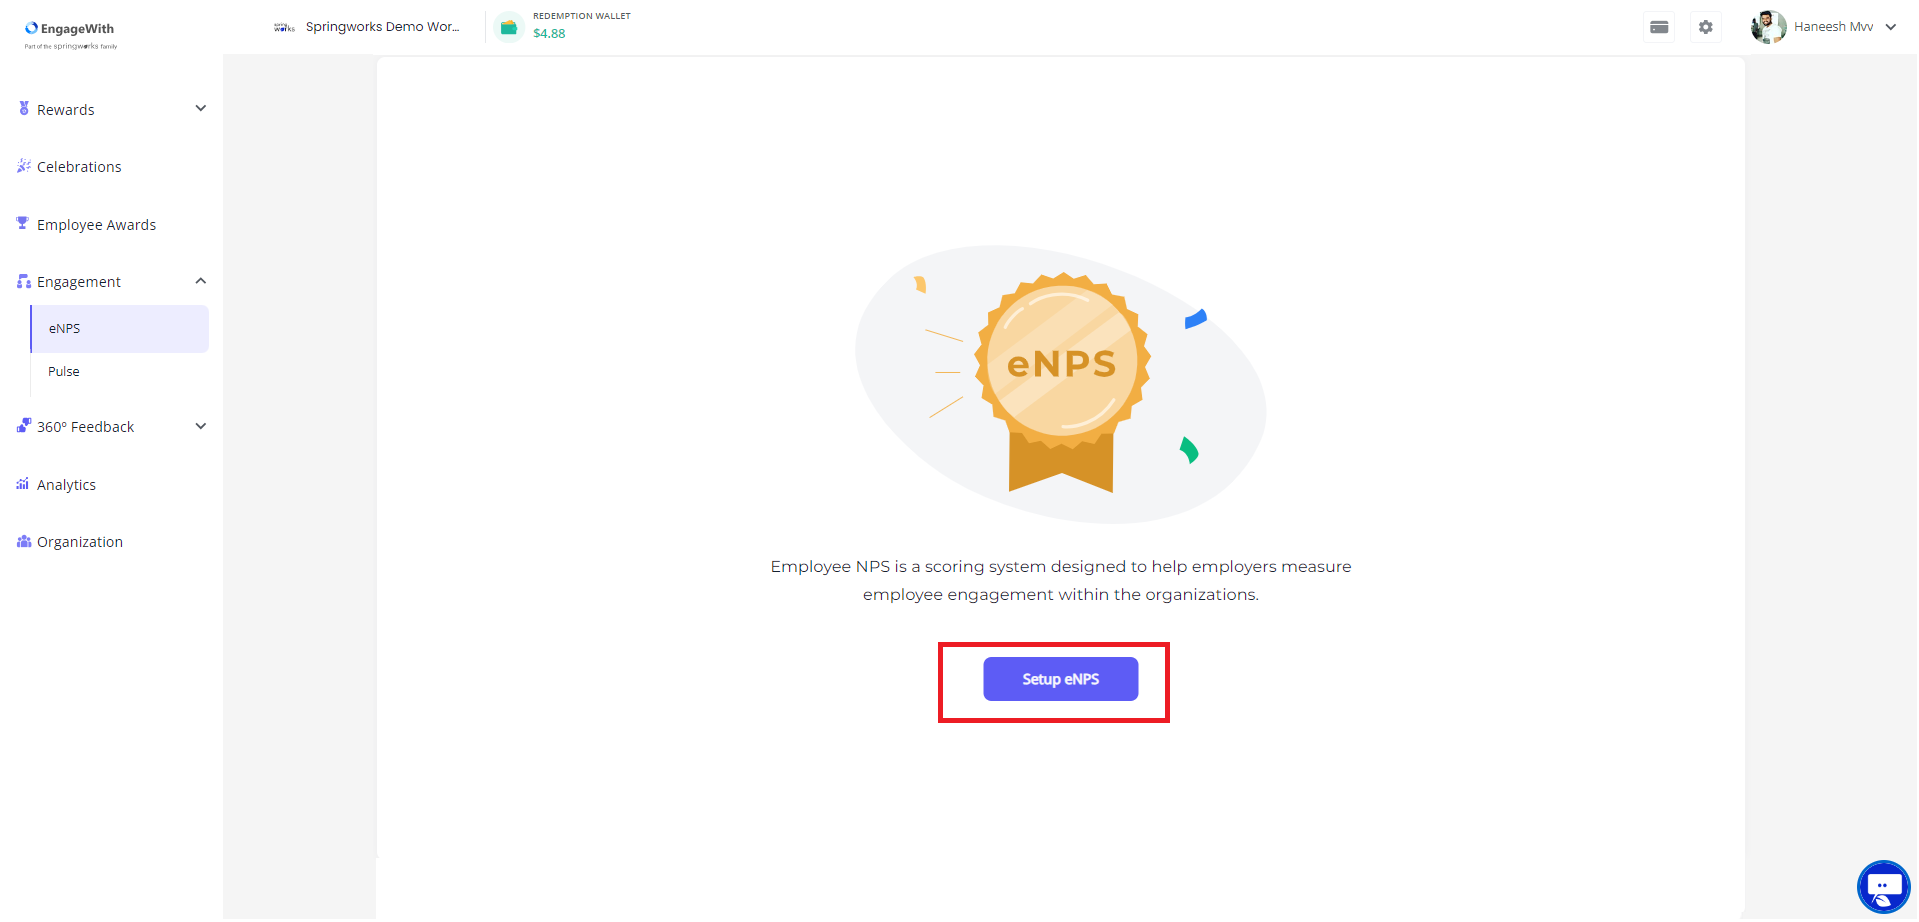
Task: Click the Employee Awards trophy icon
Action: tap(23, 224)
